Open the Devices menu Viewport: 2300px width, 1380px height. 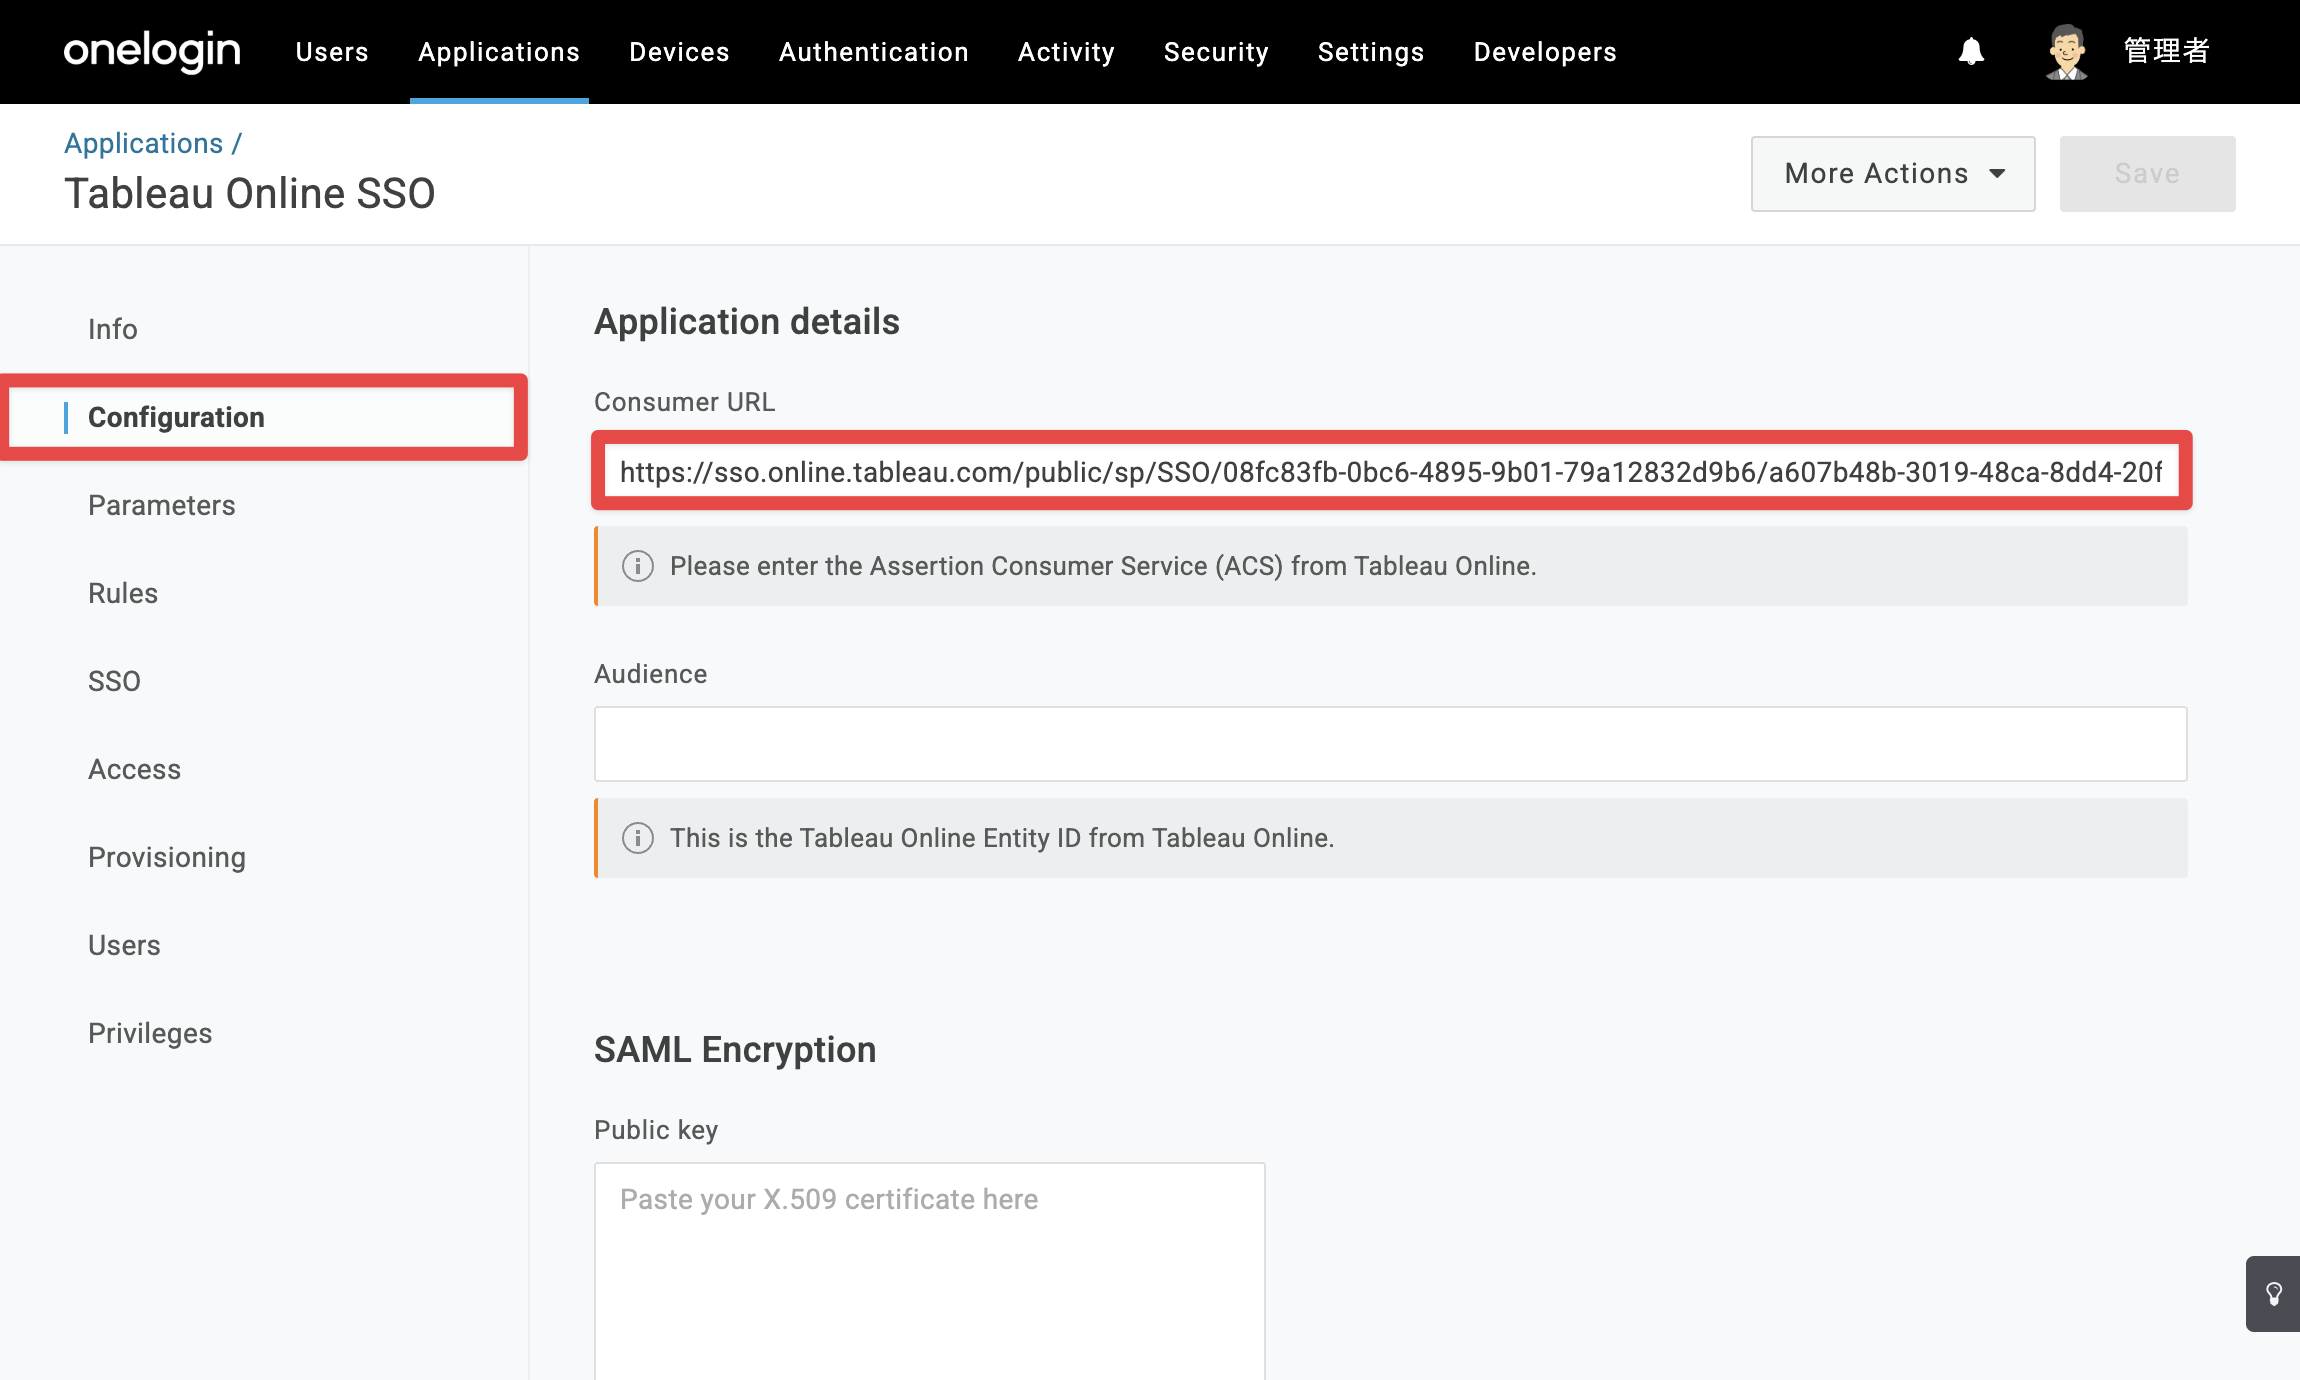tap(679, 52)
